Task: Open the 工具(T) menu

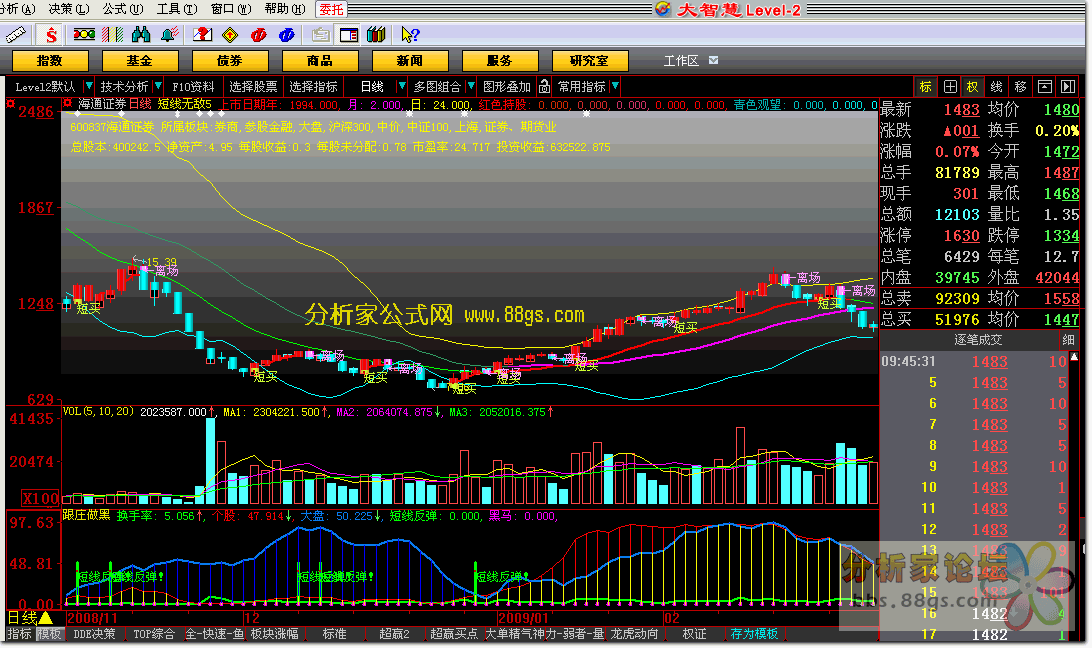Action: click(x=177, y=9)
